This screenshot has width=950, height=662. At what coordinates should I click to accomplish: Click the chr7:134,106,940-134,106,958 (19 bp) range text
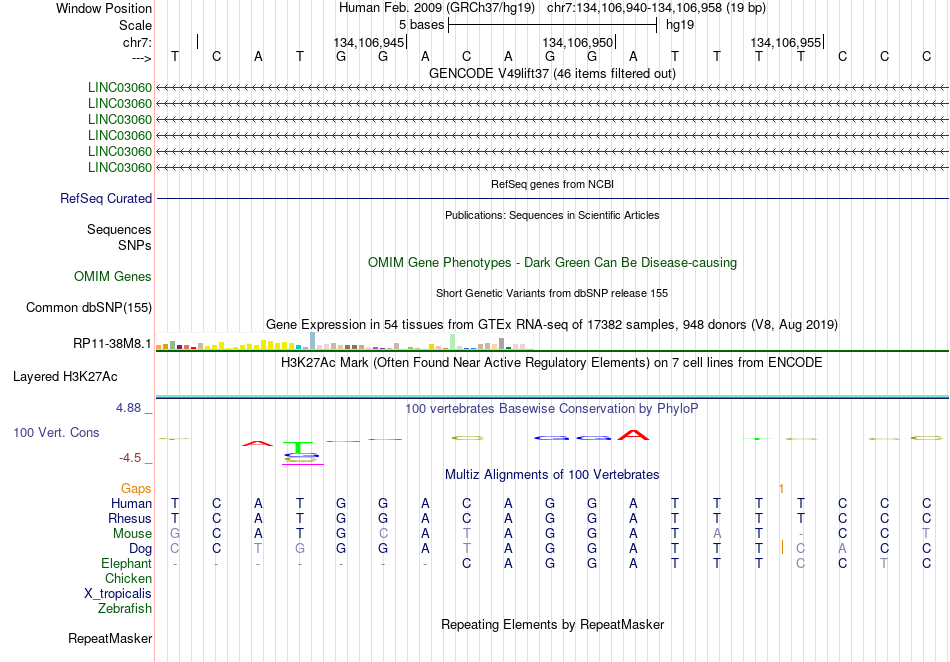656,8
